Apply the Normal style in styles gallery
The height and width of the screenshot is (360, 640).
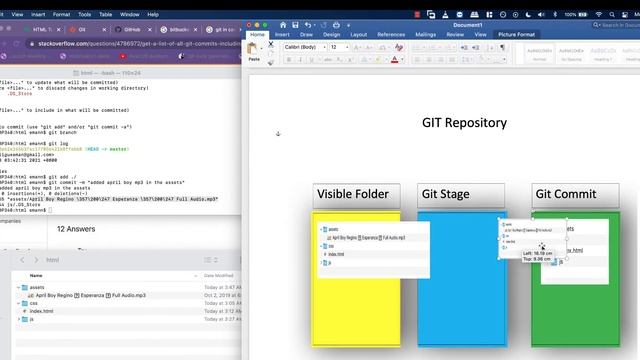(539, 54)
